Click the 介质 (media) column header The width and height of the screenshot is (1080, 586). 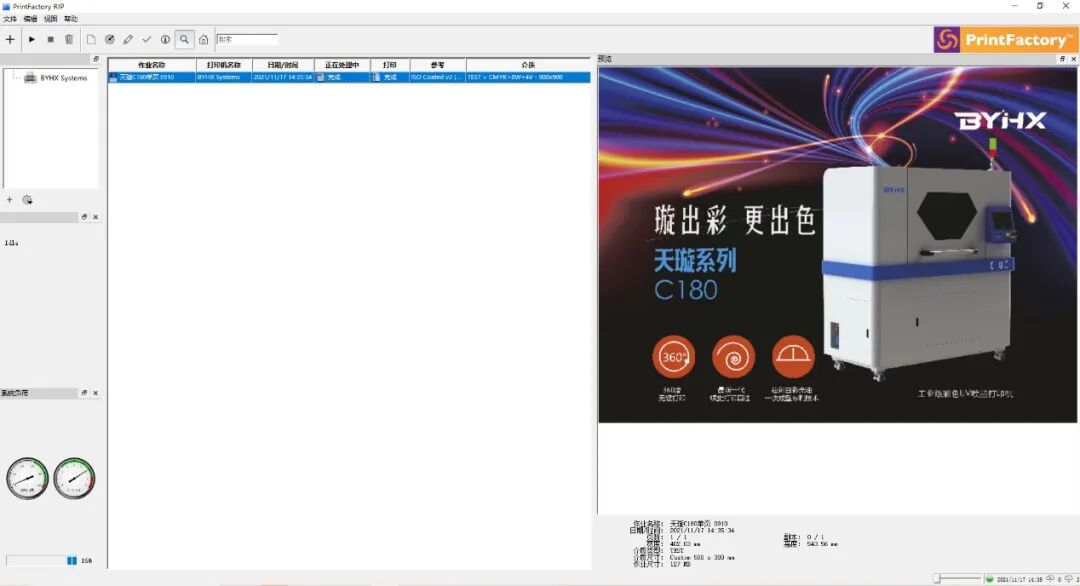528,65
